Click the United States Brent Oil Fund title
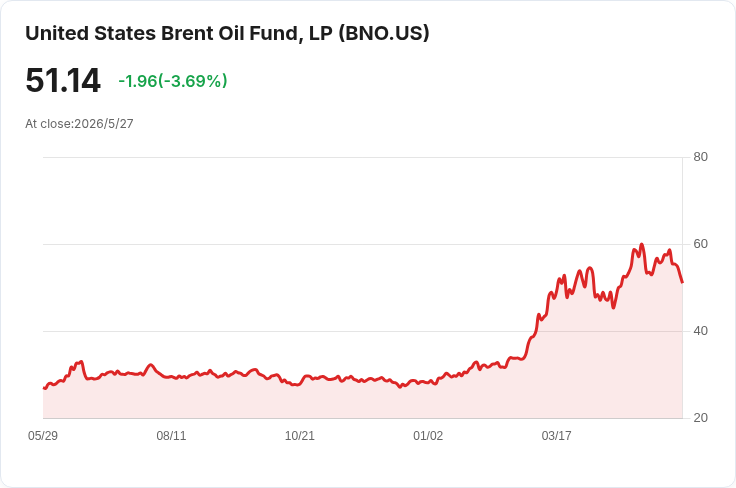The image size is (736, 488). 227,33
